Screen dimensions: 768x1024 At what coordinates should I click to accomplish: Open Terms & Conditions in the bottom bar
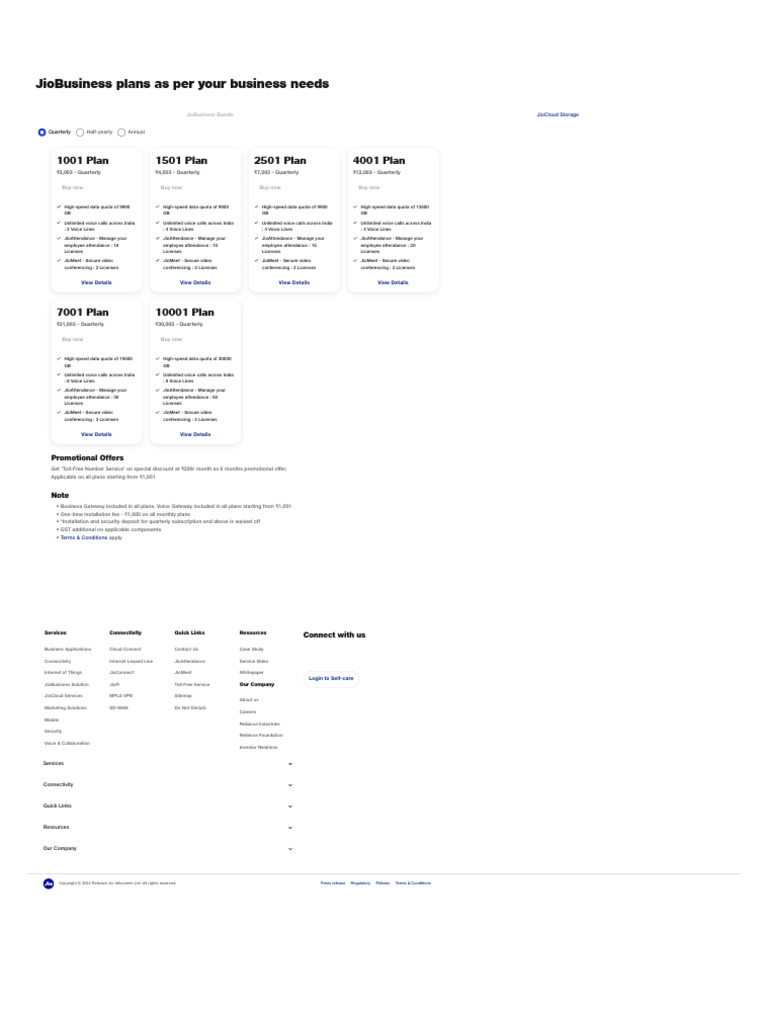click(x=413, y=883)
